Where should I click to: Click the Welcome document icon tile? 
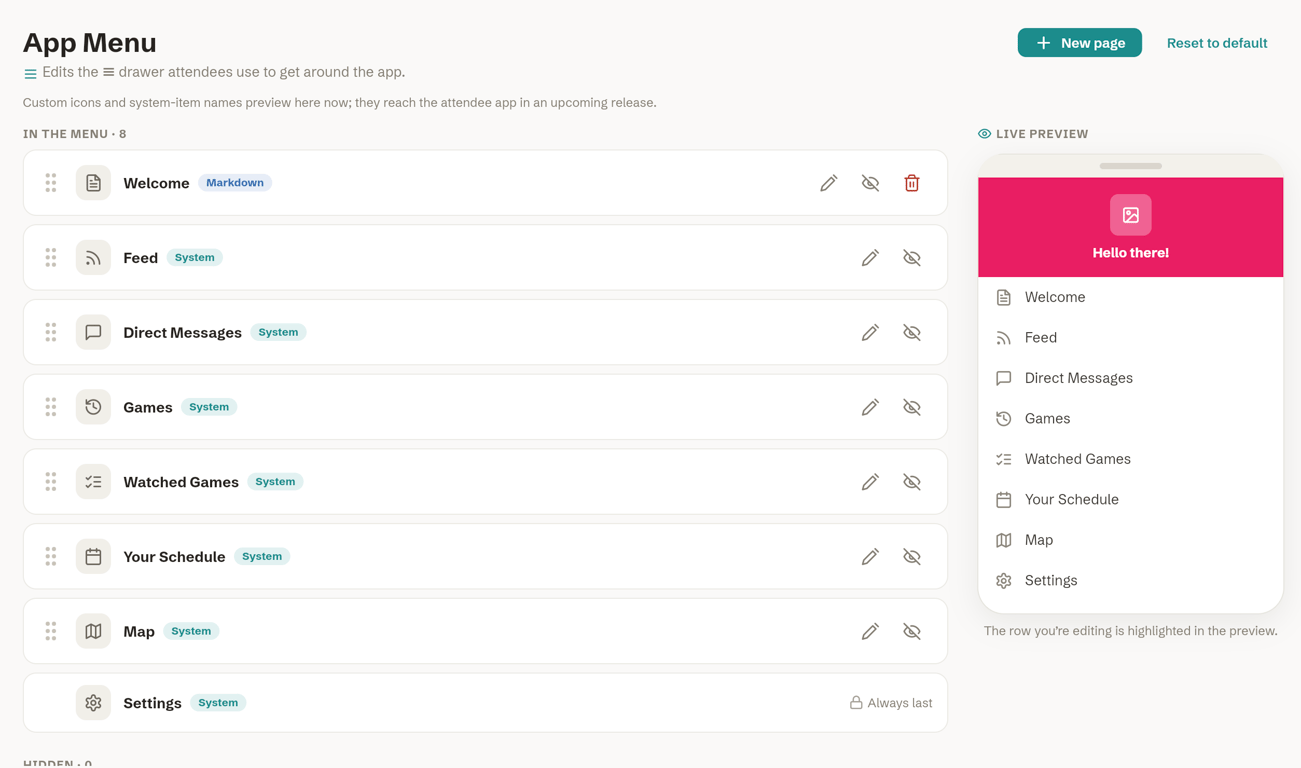[x=93, y=183]
